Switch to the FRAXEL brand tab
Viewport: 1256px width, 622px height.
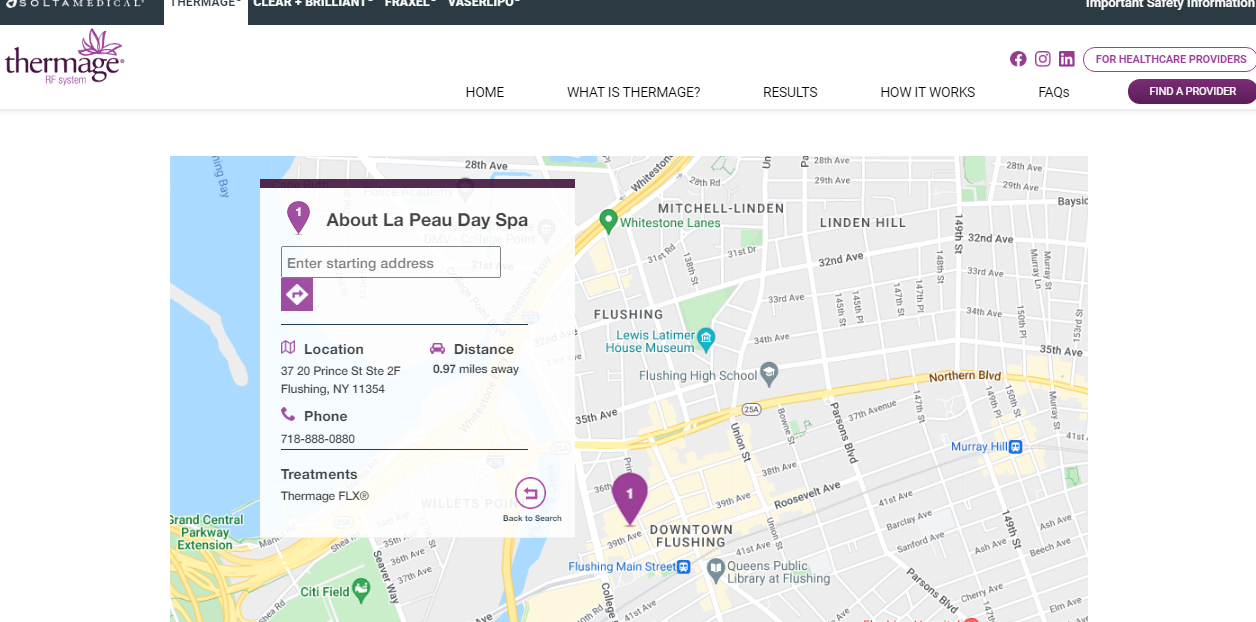coord(410,4)
